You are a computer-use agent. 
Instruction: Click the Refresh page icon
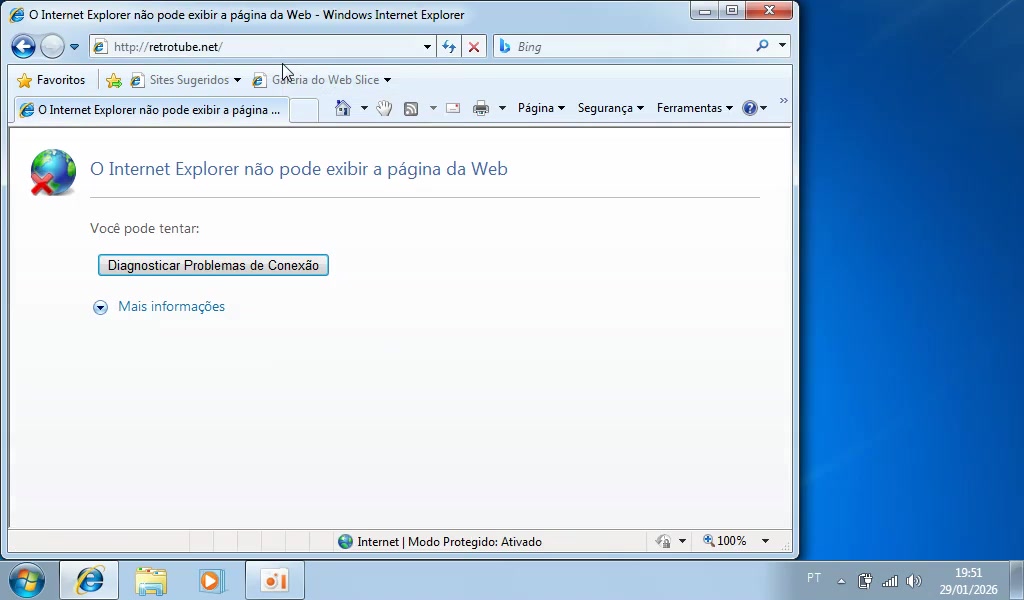(x=449, y=46)
